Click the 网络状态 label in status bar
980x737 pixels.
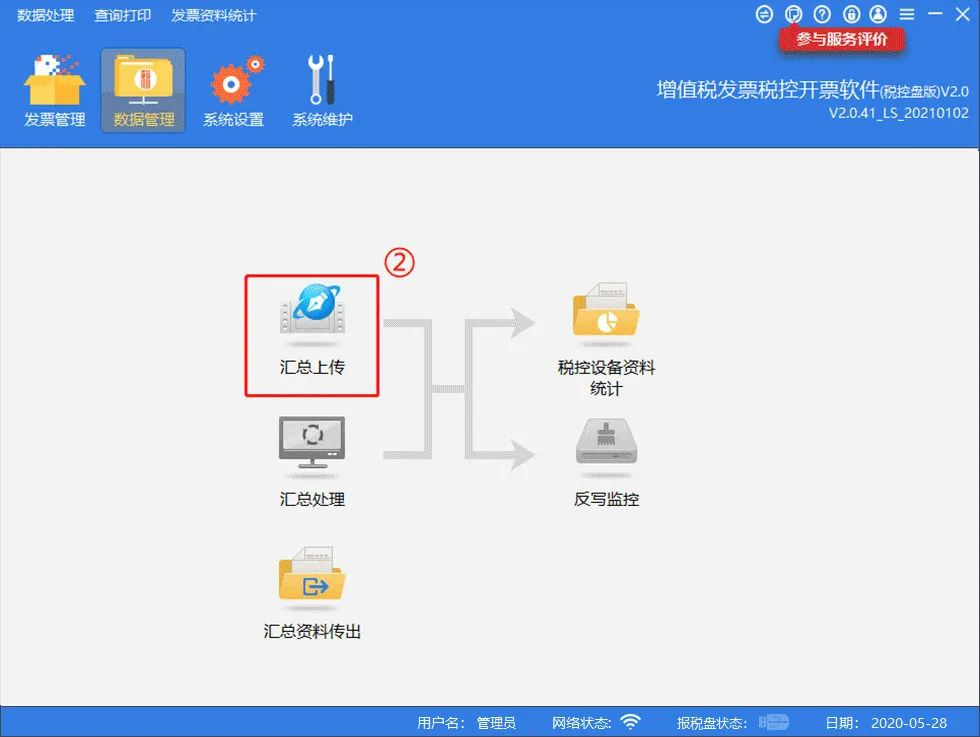(581, 723)
